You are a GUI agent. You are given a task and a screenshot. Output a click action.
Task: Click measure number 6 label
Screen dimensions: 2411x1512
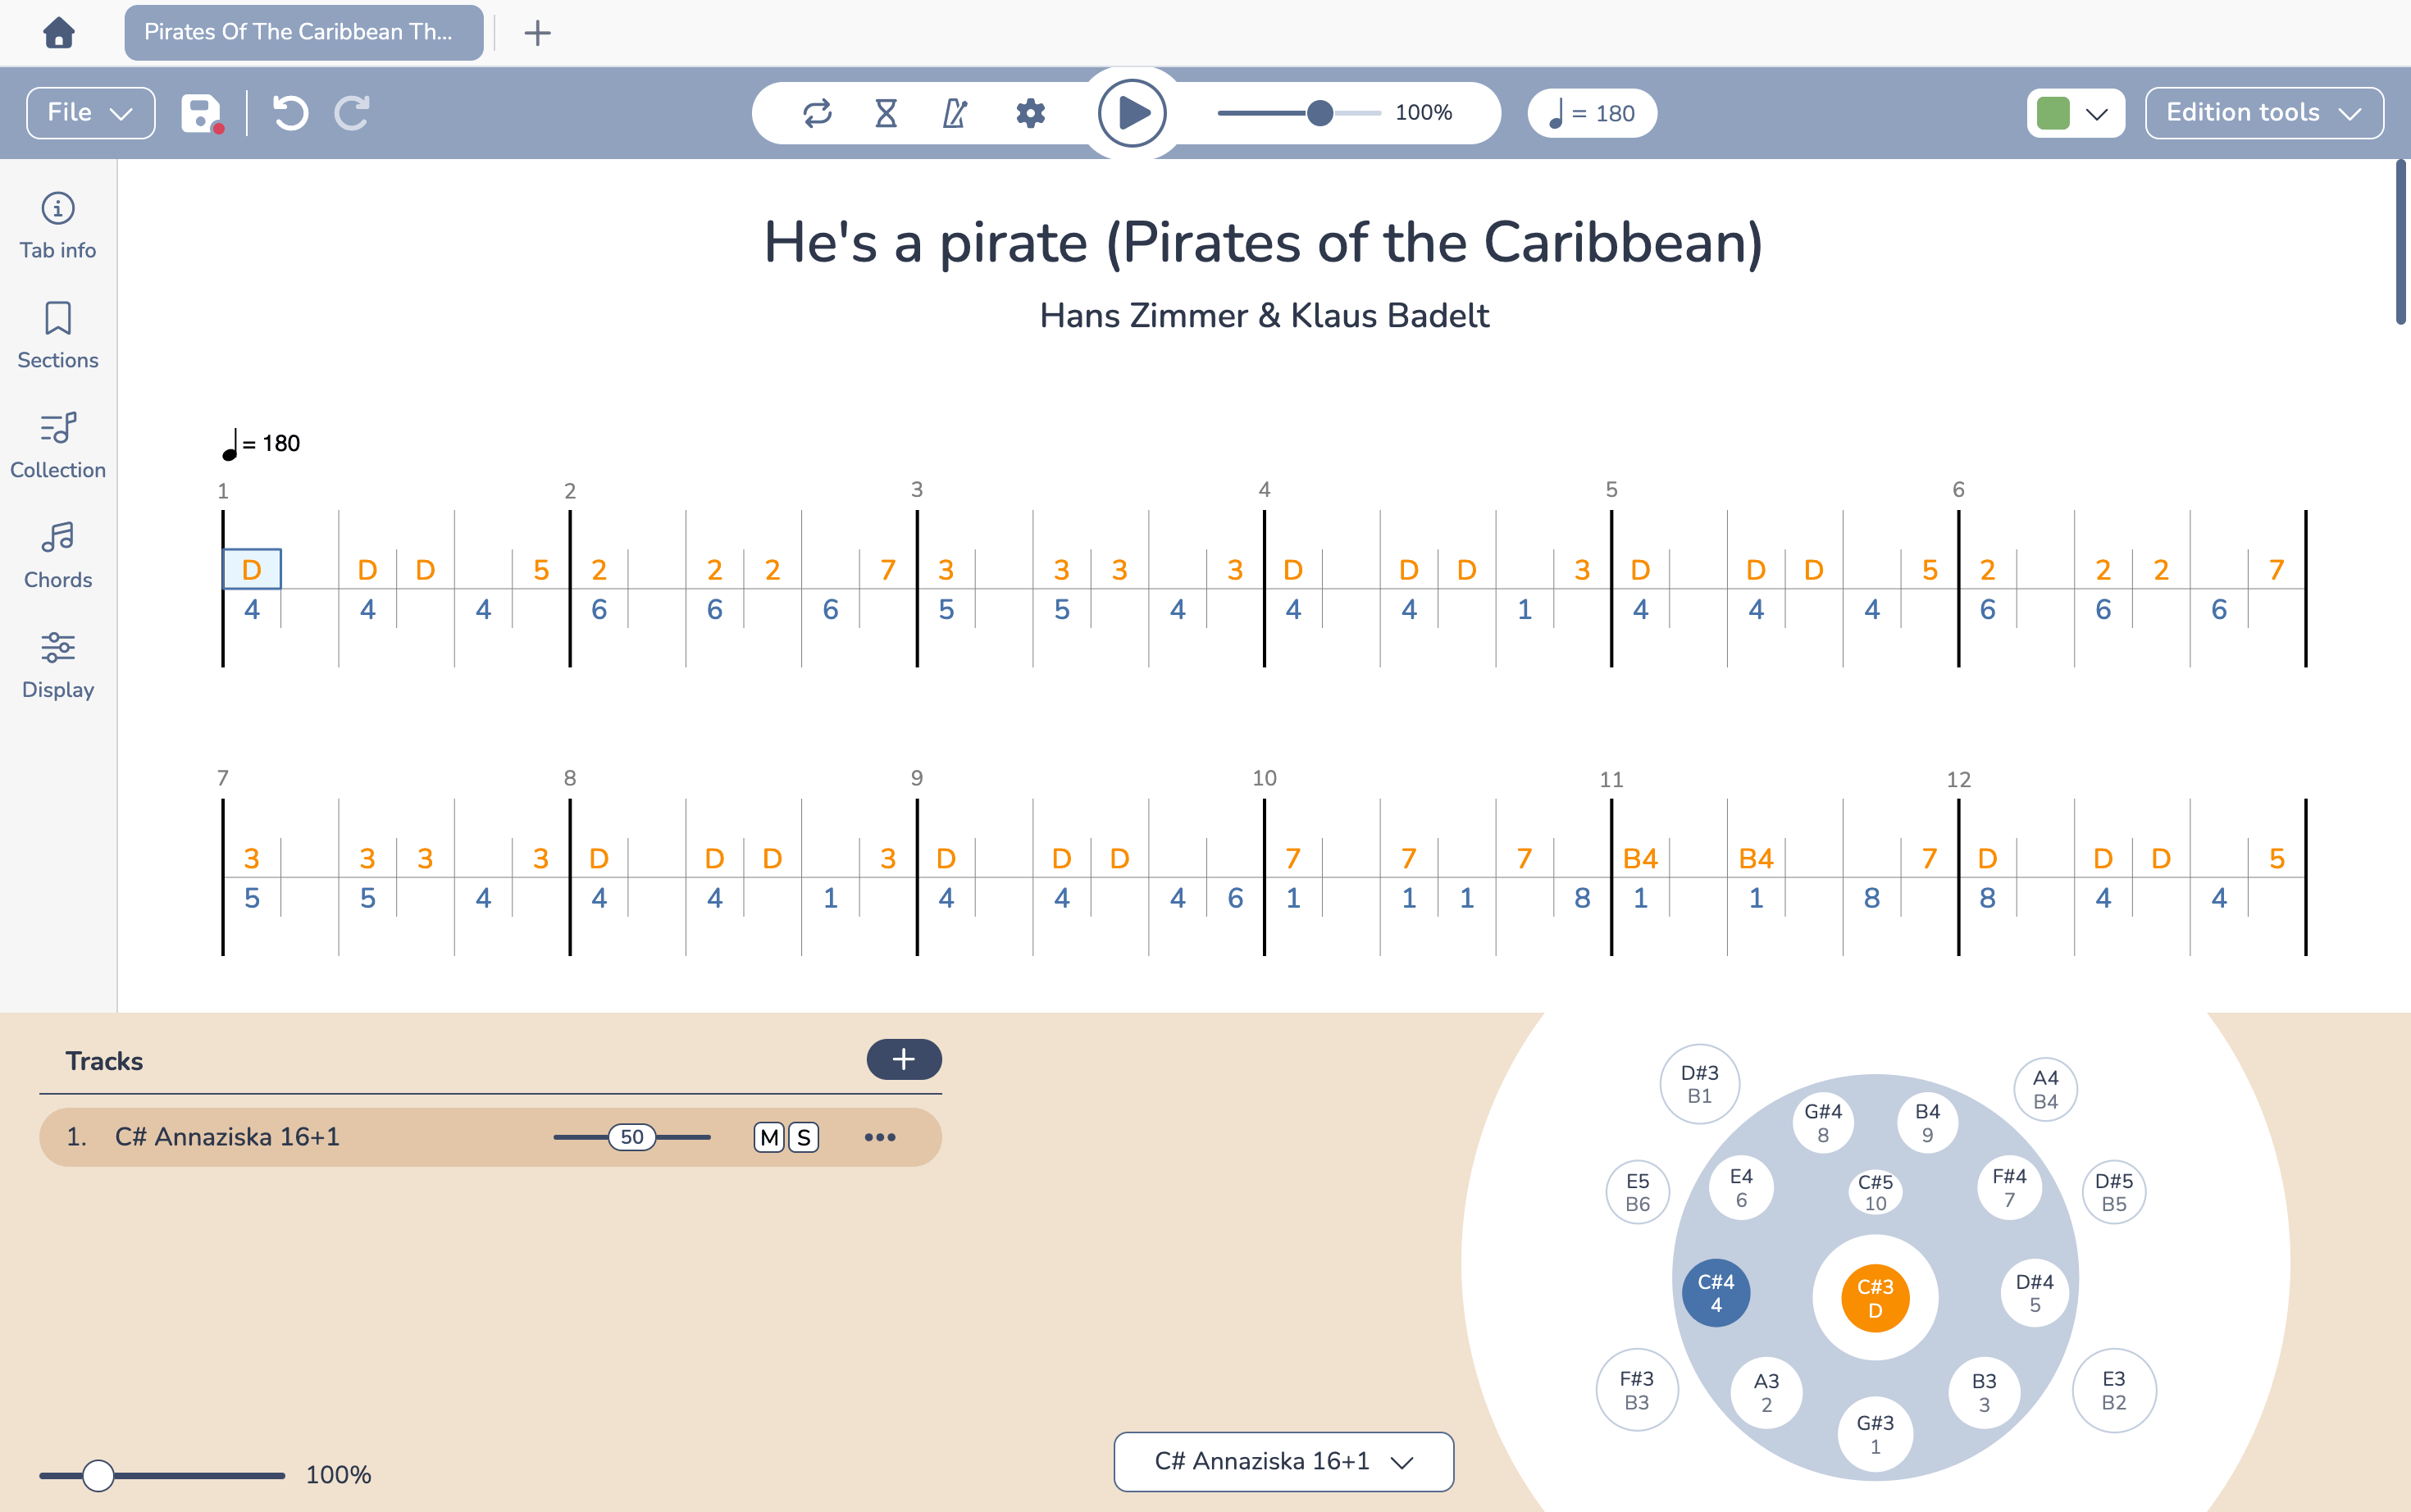(1958, 489)
